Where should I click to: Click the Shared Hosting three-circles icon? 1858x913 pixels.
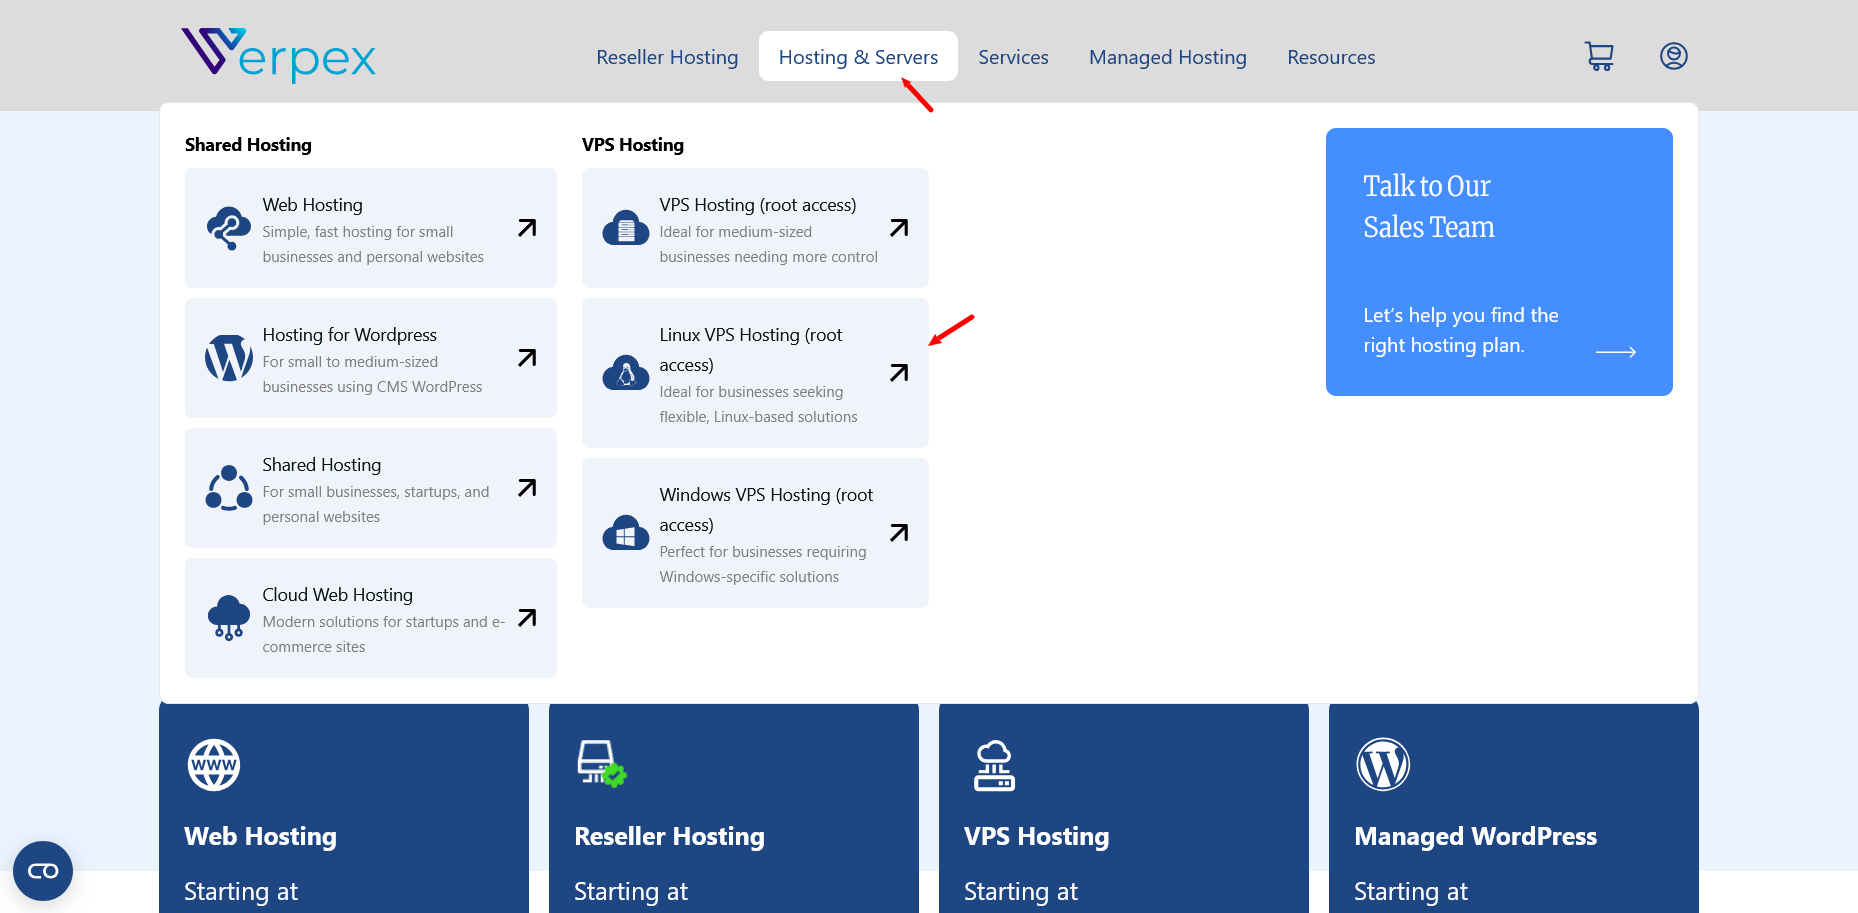[x=229, y=488]
